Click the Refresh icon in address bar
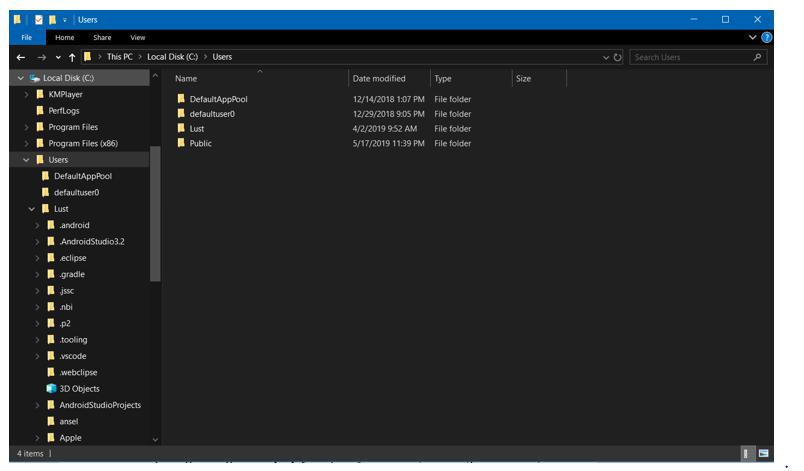804x471 pixels. [618, 57]
